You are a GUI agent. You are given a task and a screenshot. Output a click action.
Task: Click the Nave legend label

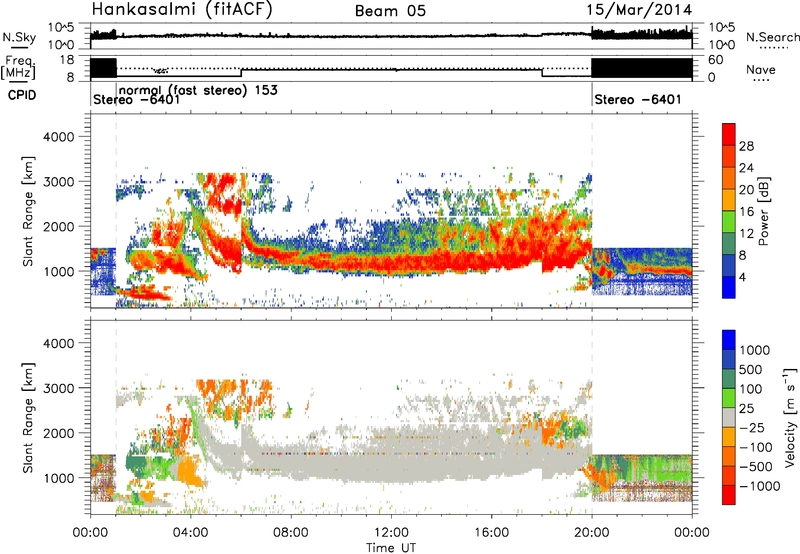[x=761, y=70]
